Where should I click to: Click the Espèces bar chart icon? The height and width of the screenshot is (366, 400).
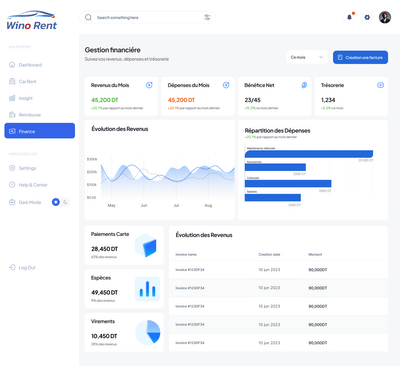(147, 289)
